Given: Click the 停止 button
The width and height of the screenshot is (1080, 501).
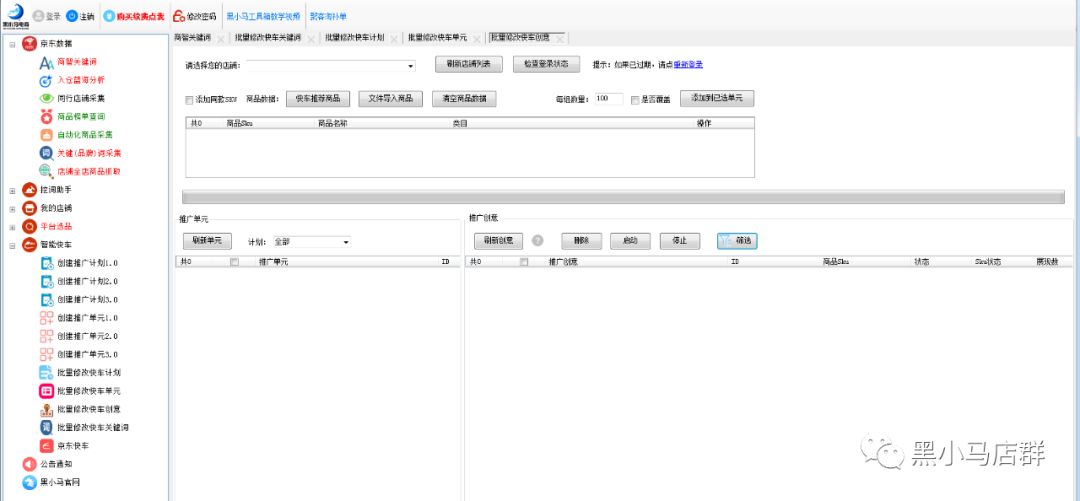Looking at the screenshot, I should 680,241.
